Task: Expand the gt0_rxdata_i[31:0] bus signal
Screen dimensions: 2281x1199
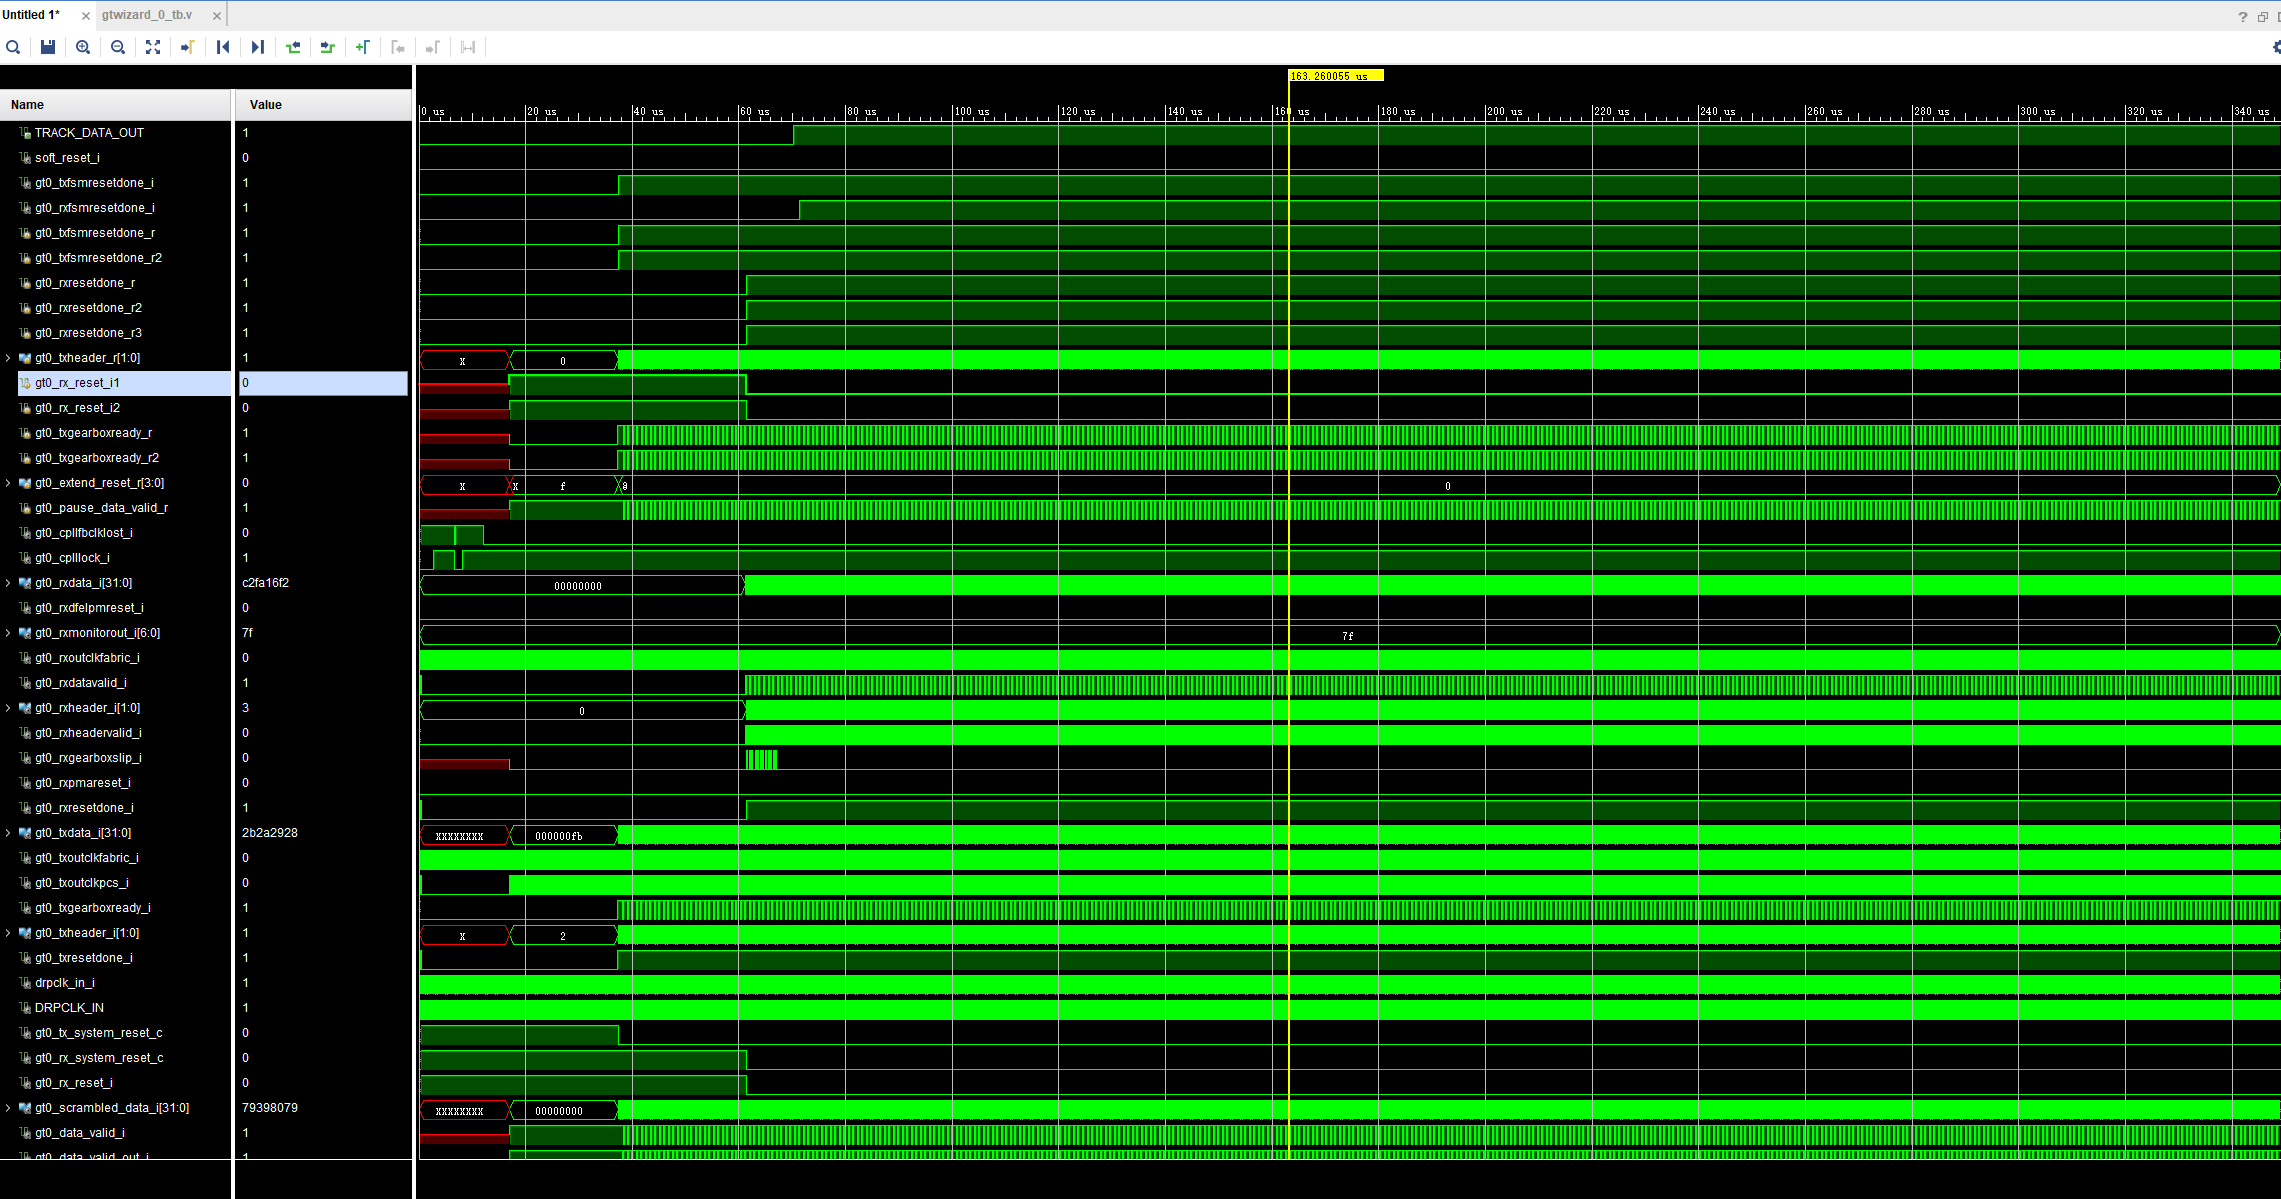Action: coord(8,583)
